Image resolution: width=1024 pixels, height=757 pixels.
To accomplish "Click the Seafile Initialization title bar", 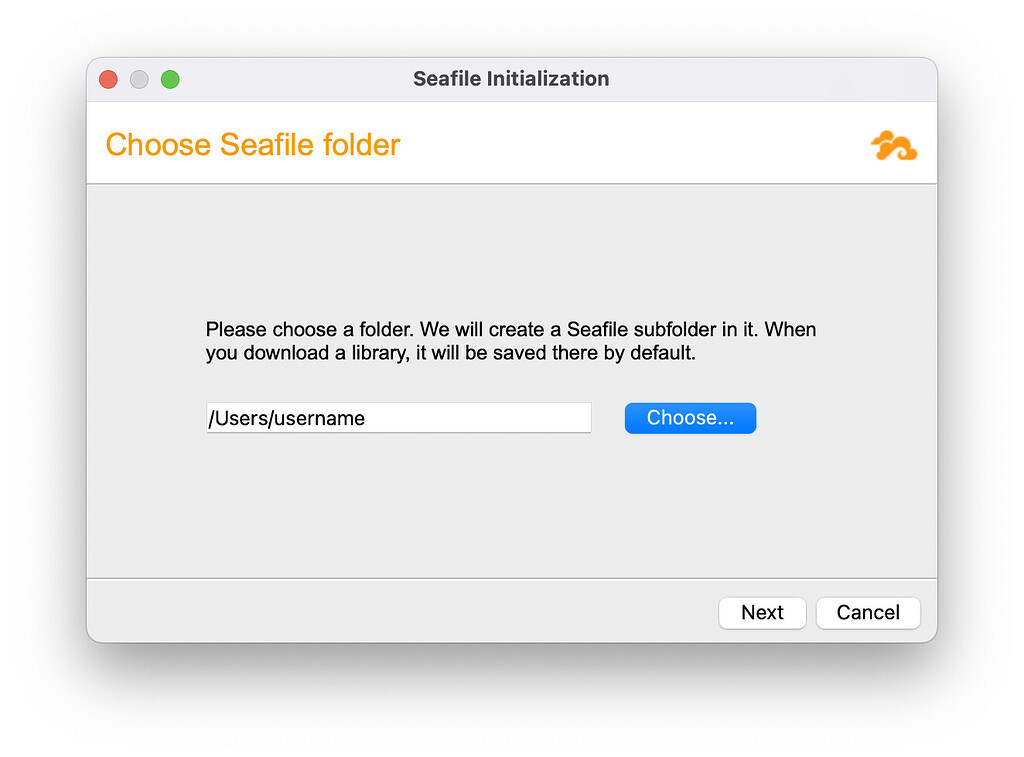I will 511,79.
